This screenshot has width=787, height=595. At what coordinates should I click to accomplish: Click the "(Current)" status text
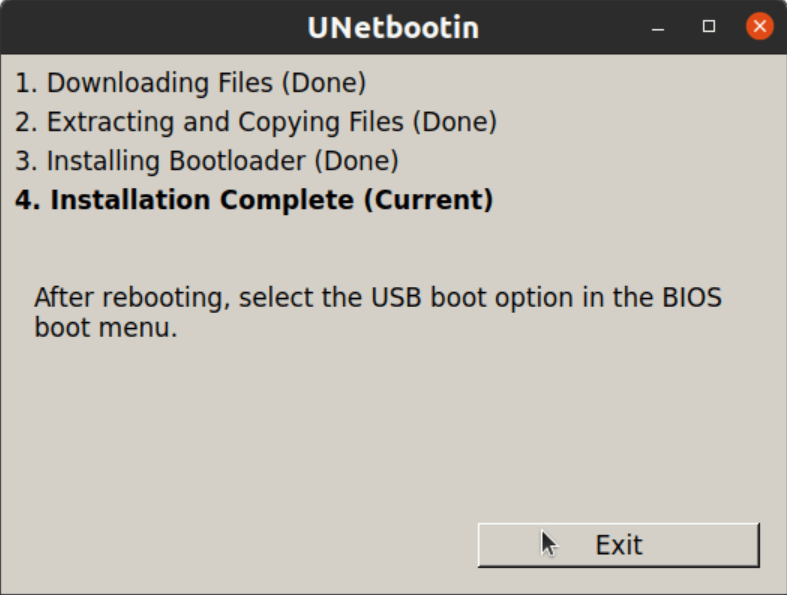(x=428, y=200)
